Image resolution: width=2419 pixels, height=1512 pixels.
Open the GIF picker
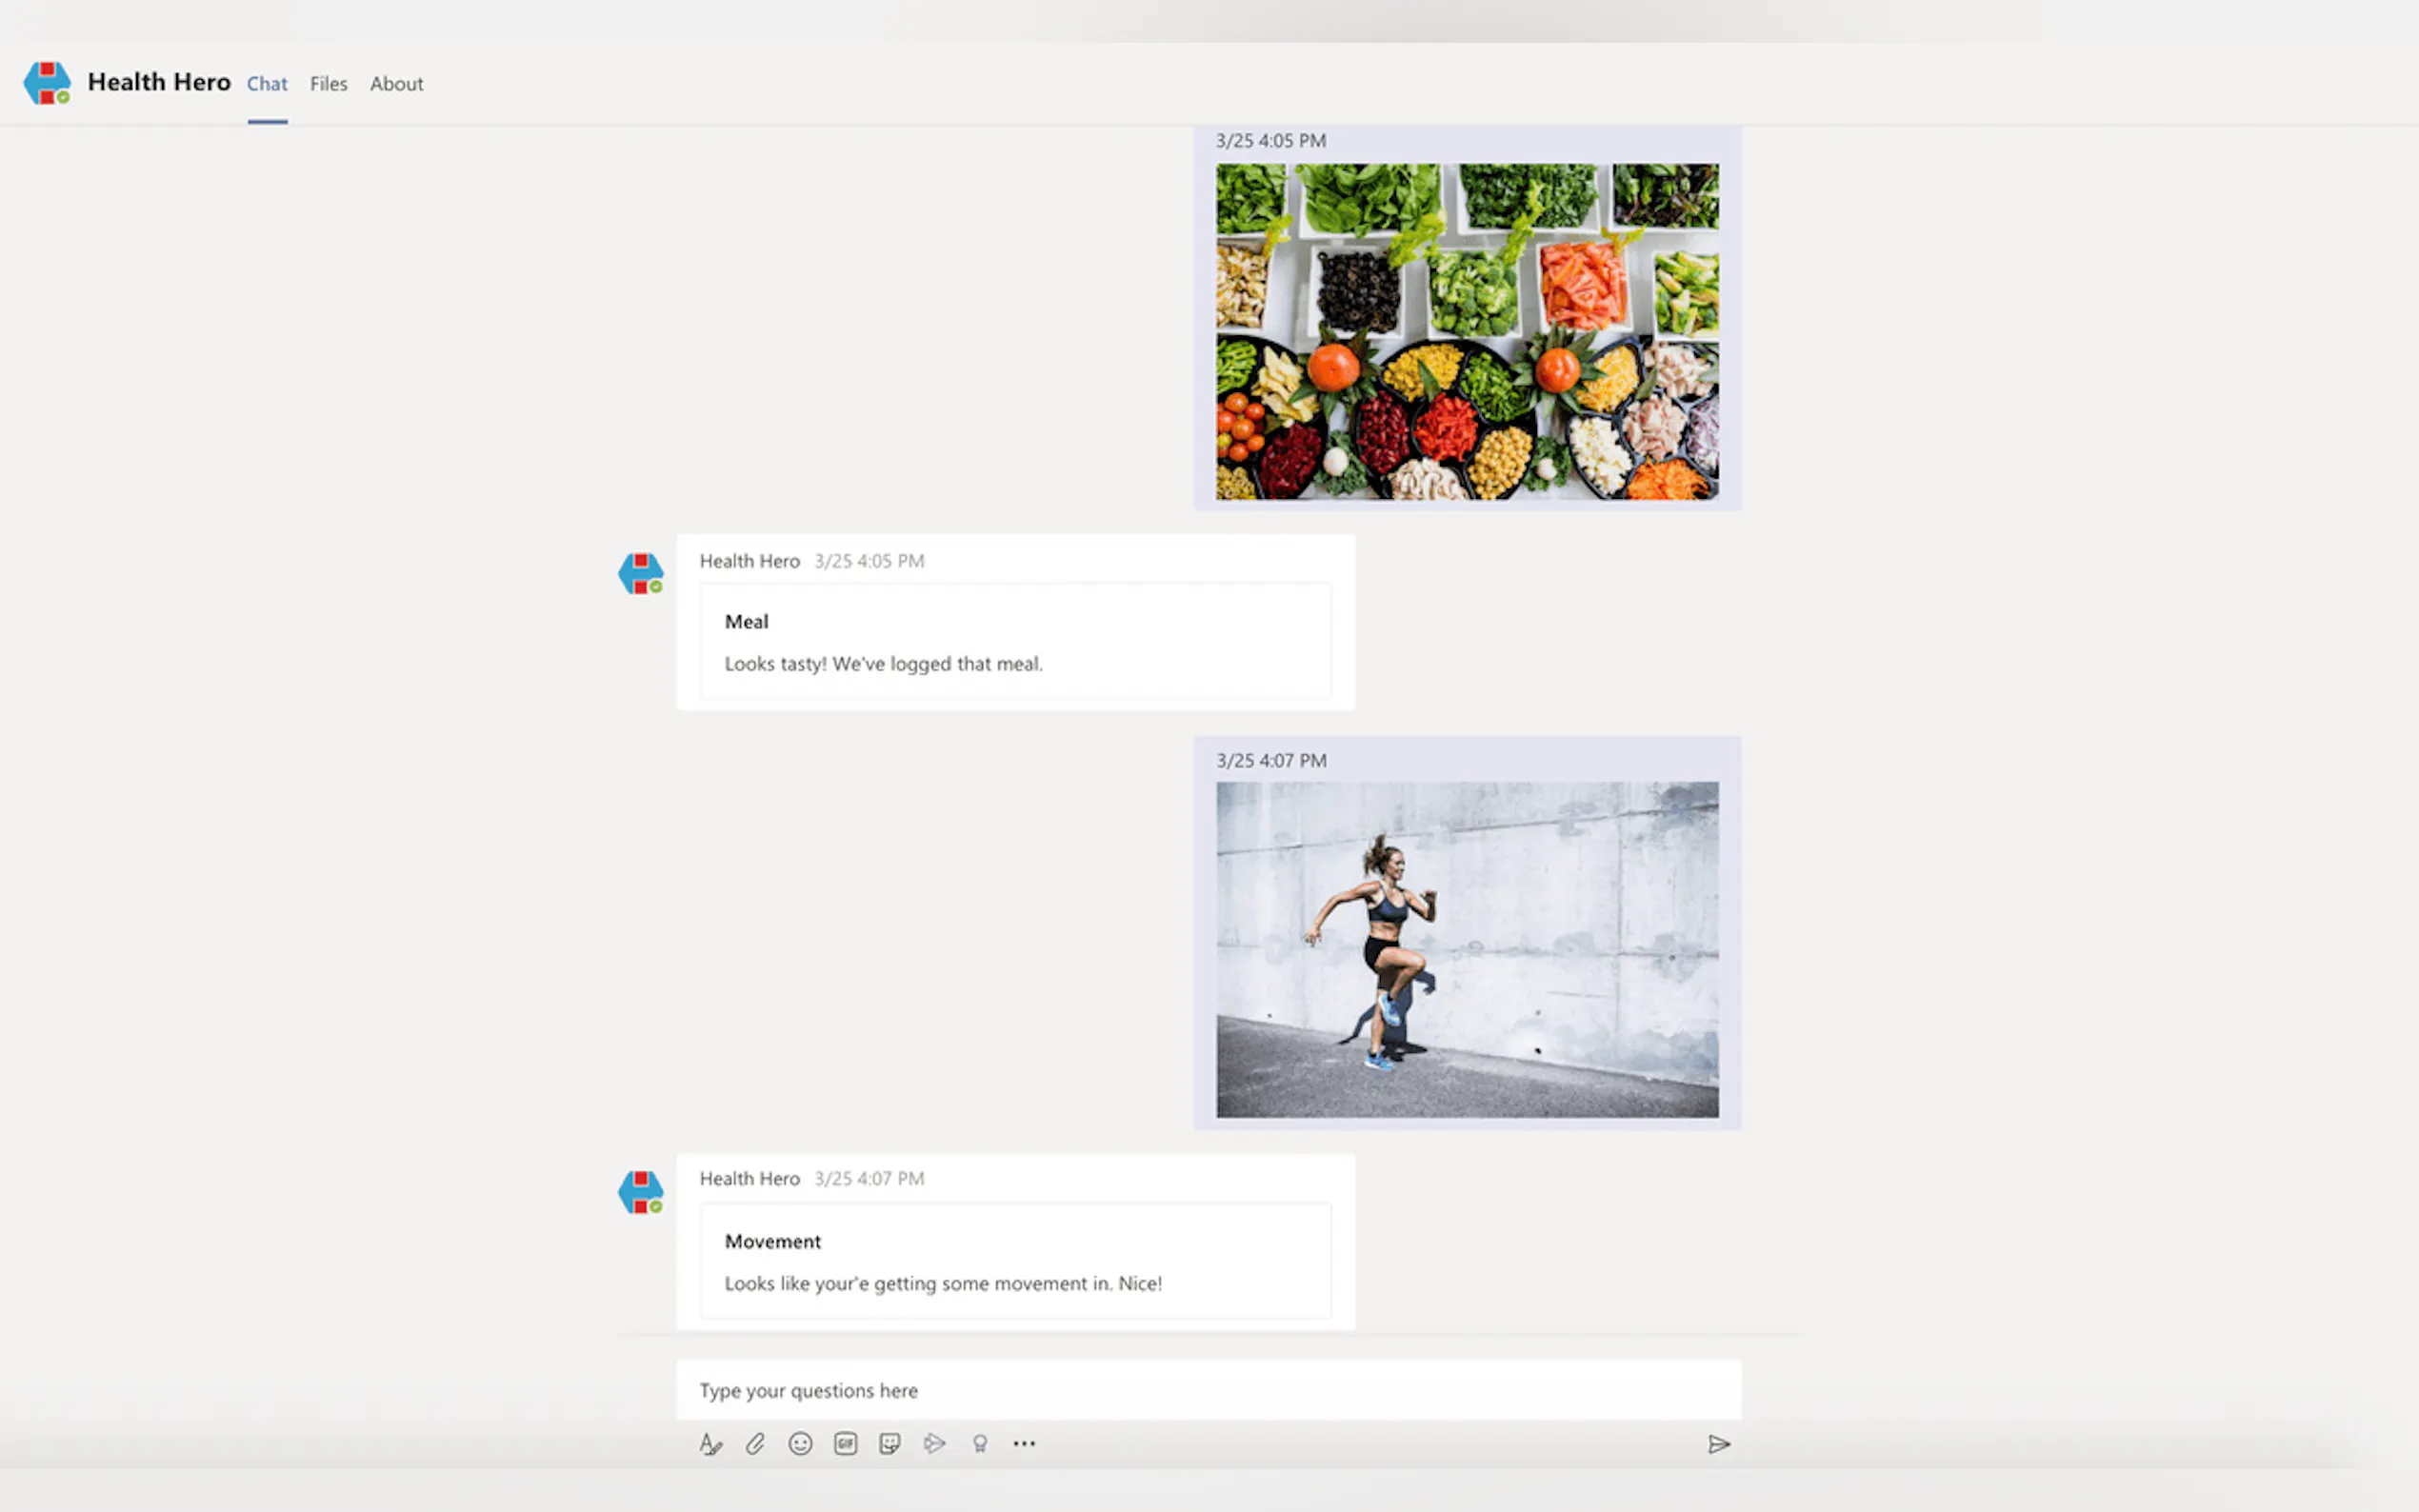pos(845,1444)
